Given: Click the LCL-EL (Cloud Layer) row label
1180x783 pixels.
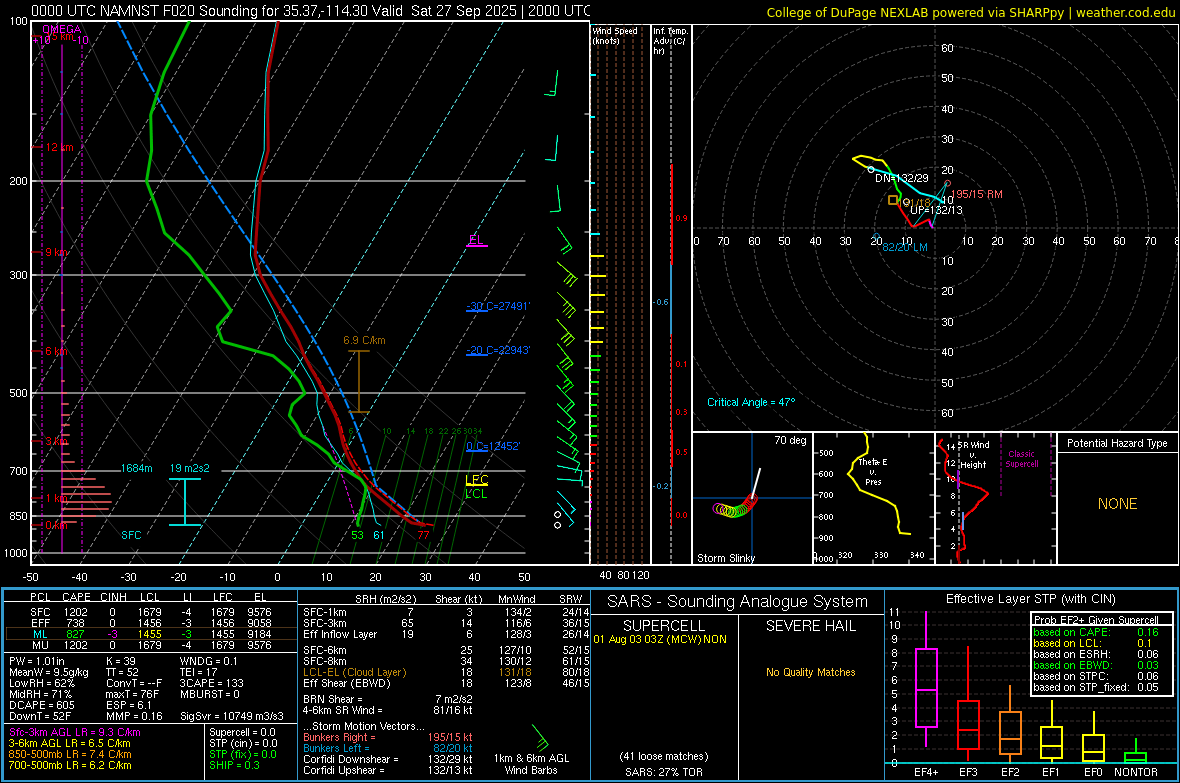Looking at the screenshot, I should [354, 672].
